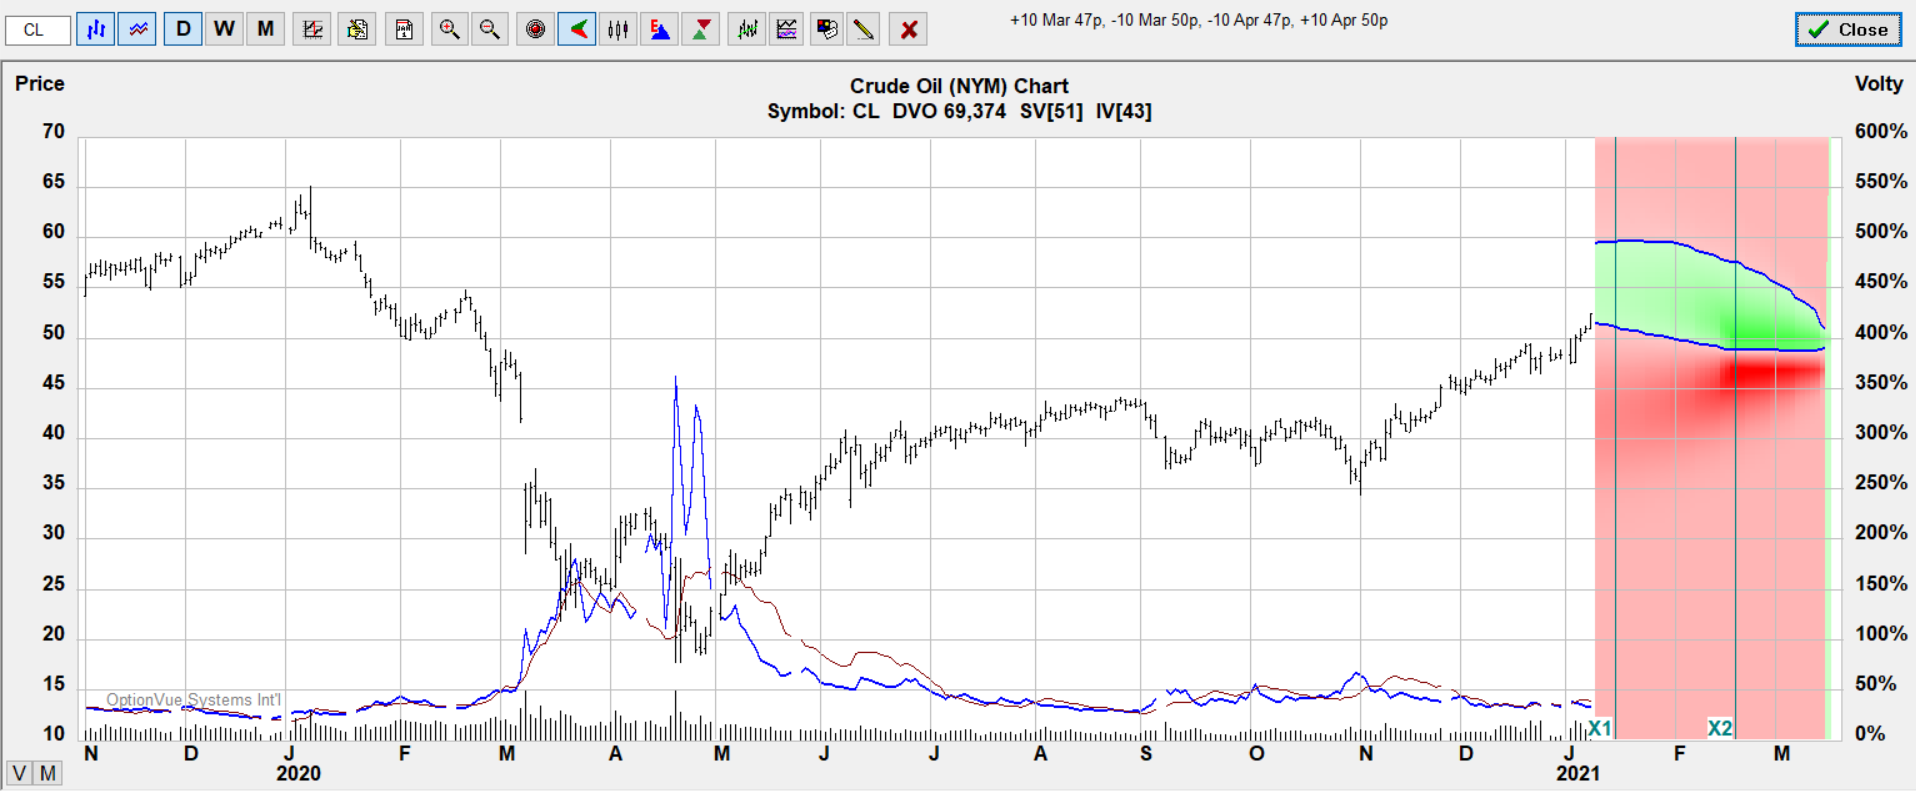Select the daily (D) chart interval
The image size is (1916, 791).
(183, 29)
